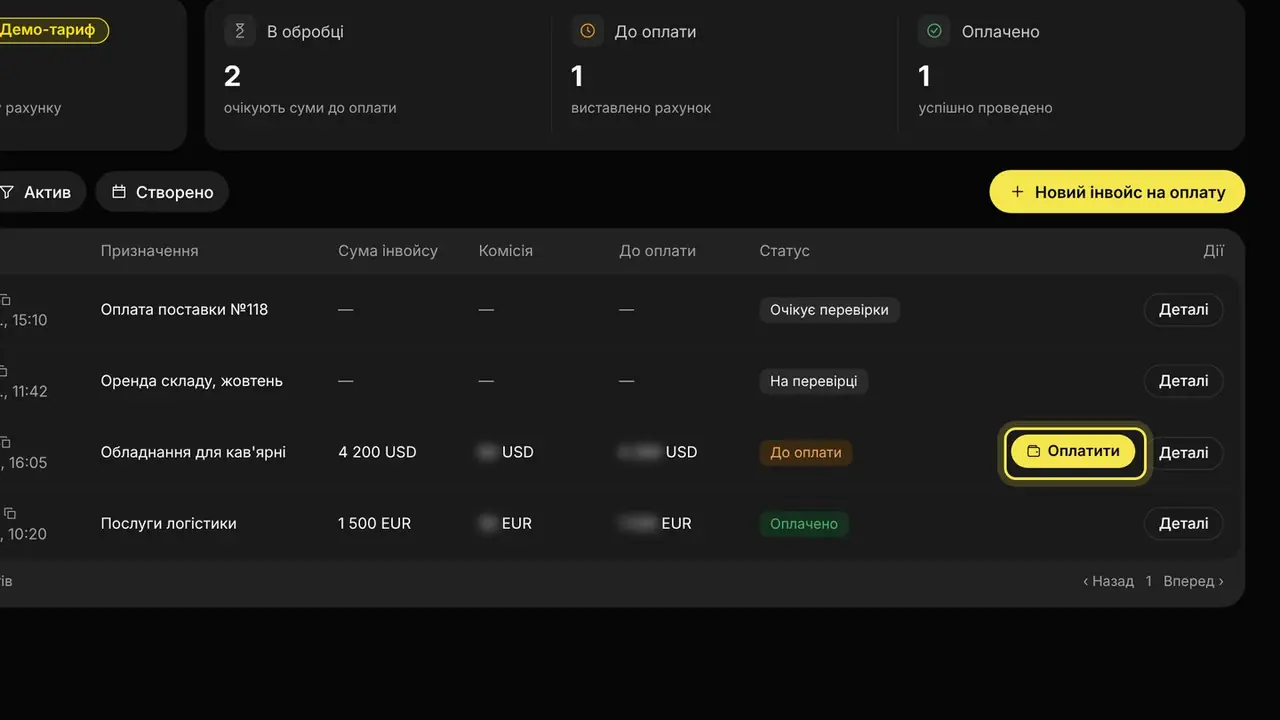
Task: Copy the ID in the 16:05 row
Action: pos(5,442)
